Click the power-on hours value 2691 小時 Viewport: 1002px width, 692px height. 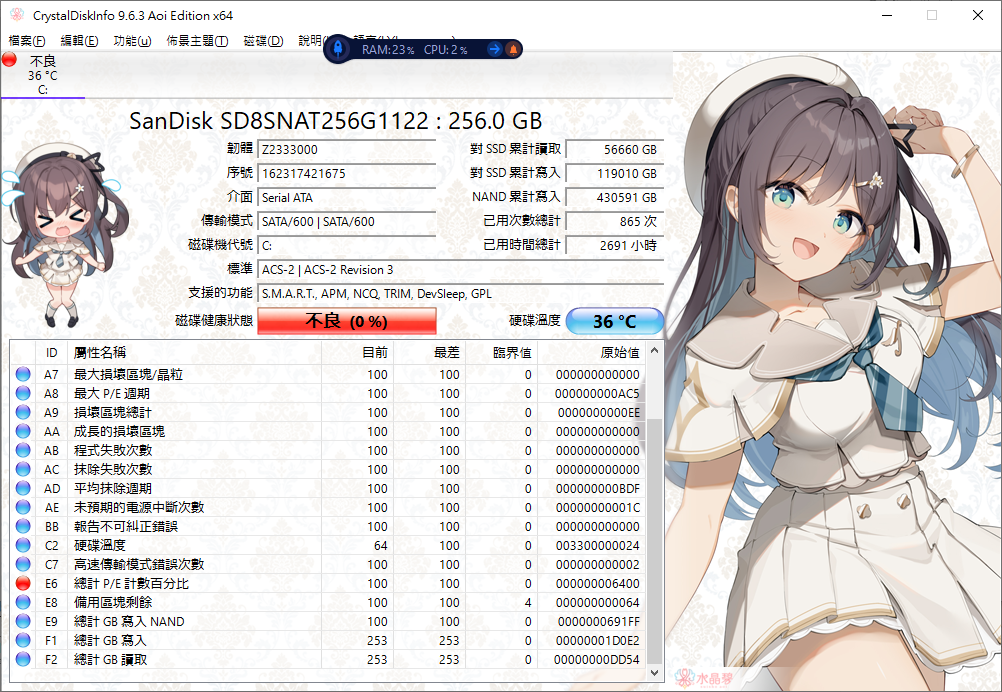pos(615,245)
